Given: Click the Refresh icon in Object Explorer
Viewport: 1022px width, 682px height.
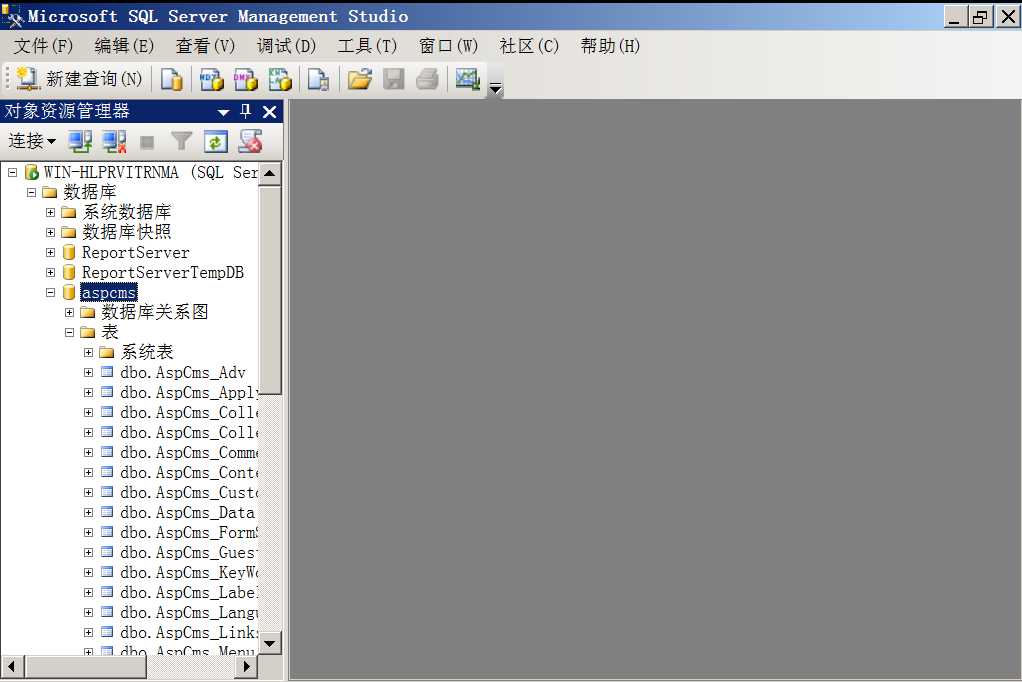Looking at the screenshot, I should pos(216,141).
